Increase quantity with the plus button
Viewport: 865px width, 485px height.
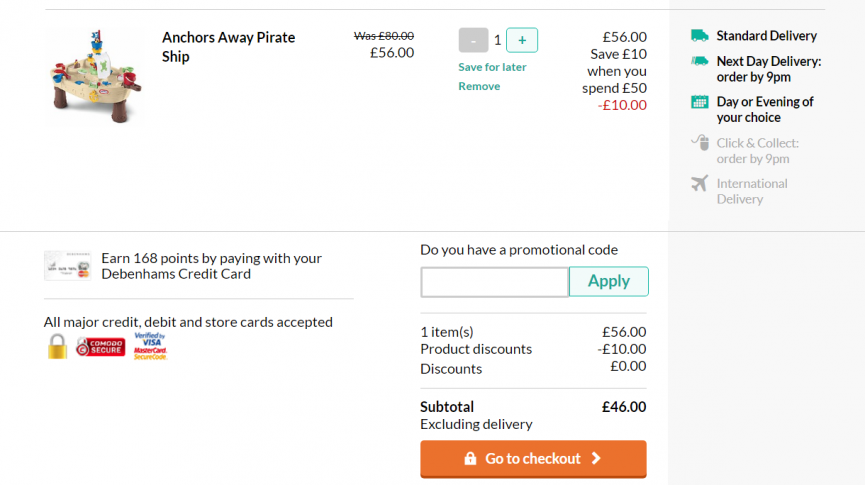[522, 40]
